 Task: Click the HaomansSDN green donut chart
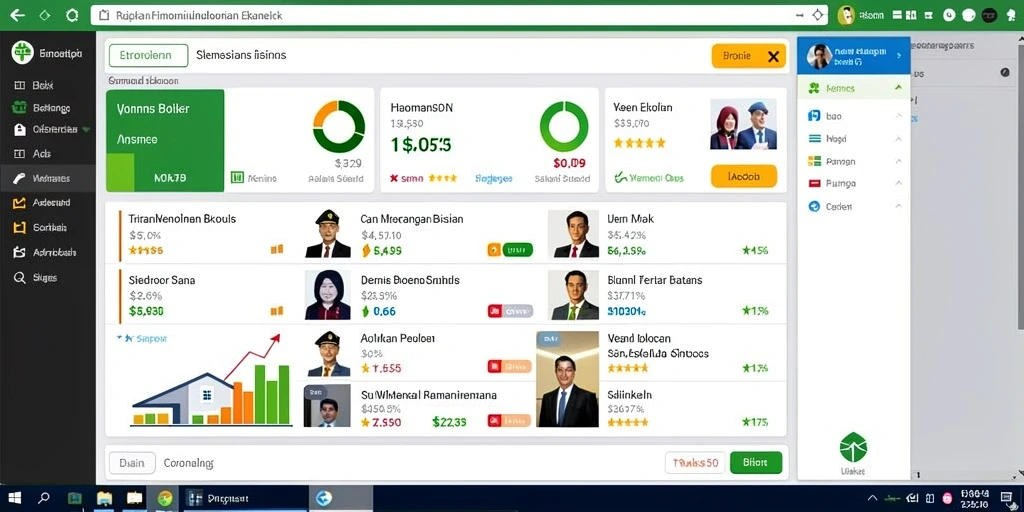564,126
